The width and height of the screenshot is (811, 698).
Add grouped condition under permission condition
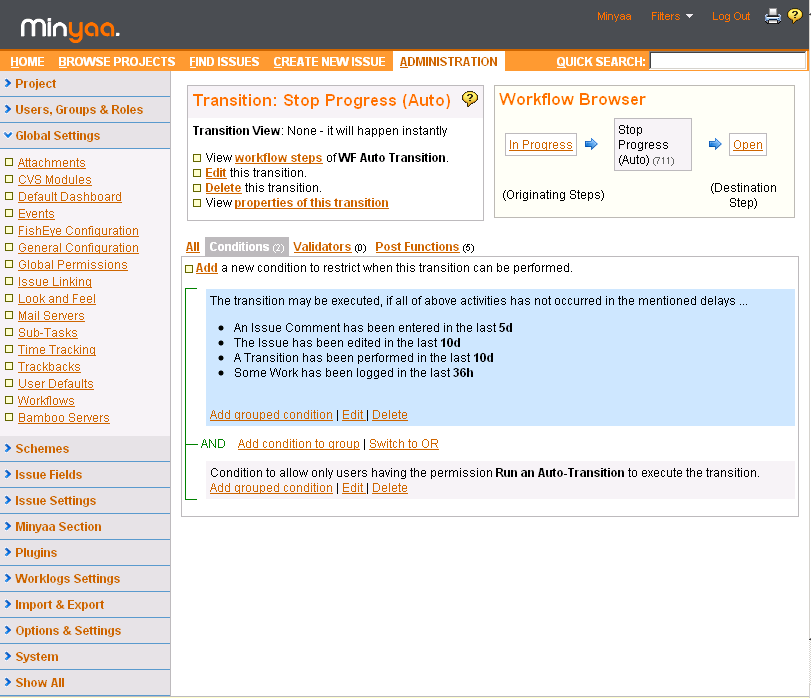coord(271,488)
